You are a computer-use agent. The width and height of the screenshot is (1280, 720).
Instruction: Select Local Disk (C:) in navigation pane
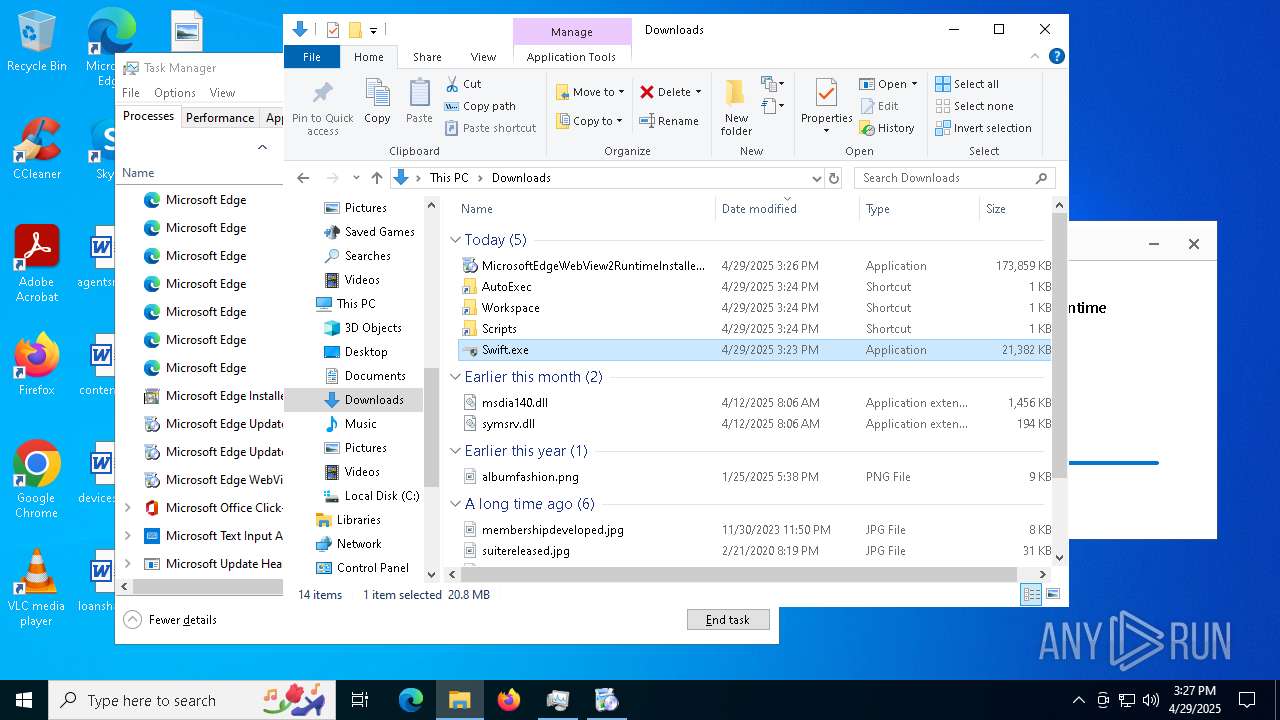click(371, 496)
